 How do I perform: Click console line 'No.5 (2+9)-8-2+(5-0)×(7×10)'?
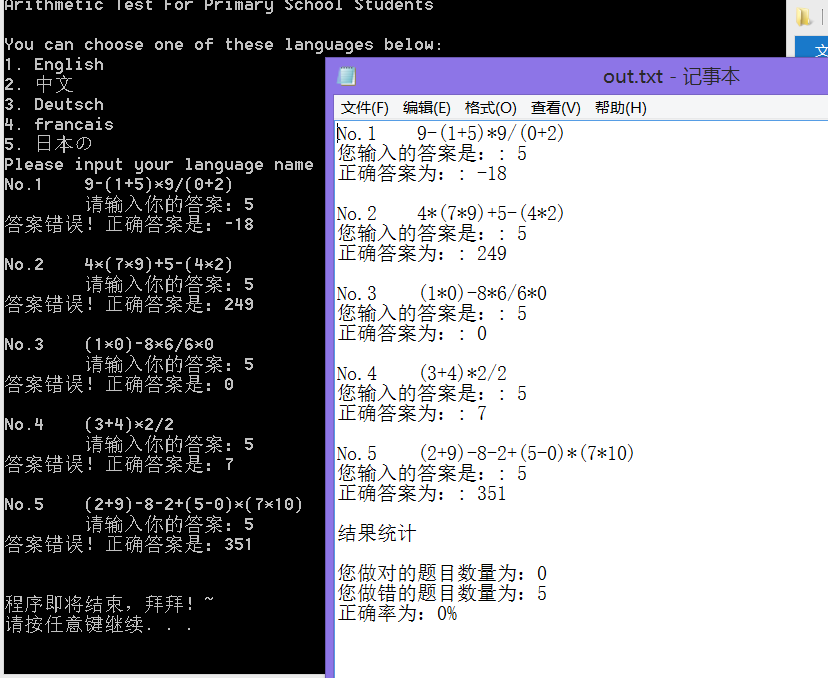click(x=153, y=504)
